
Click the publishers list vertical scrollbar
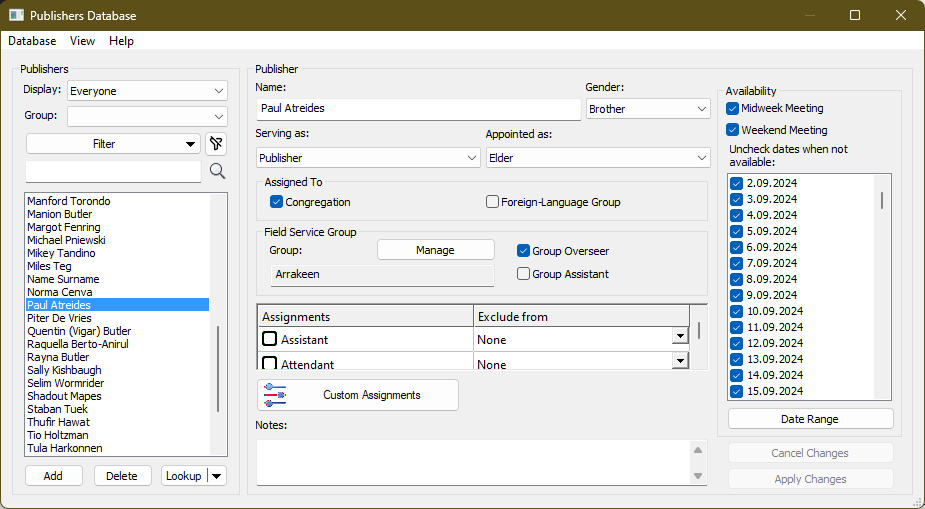[x=218, y=368]
